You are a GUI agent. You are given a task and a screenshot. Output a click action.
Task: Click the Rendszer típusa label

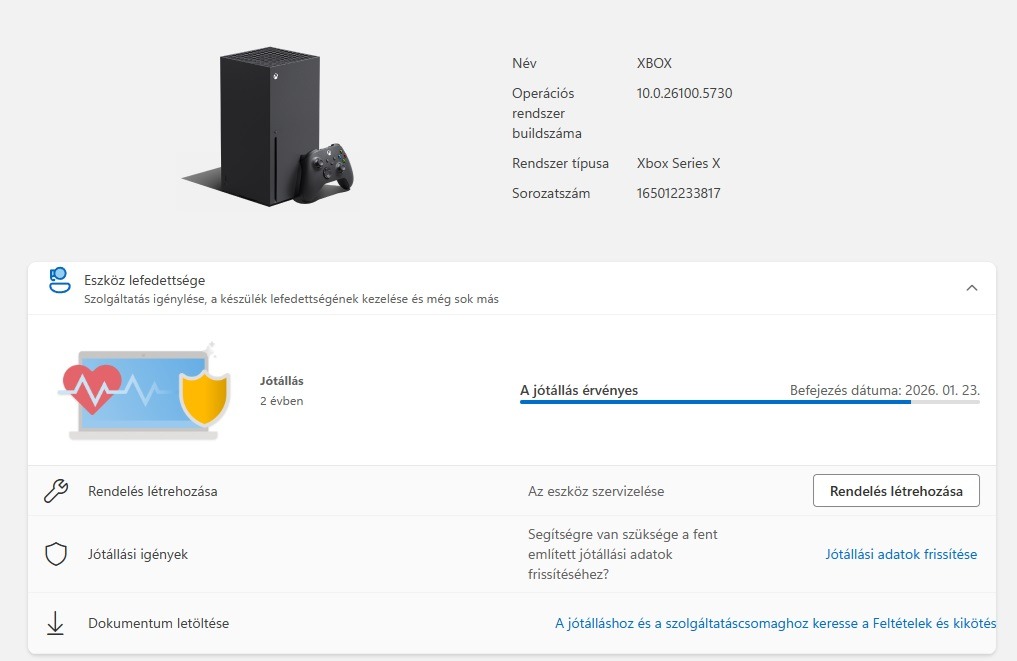(560, 163)
